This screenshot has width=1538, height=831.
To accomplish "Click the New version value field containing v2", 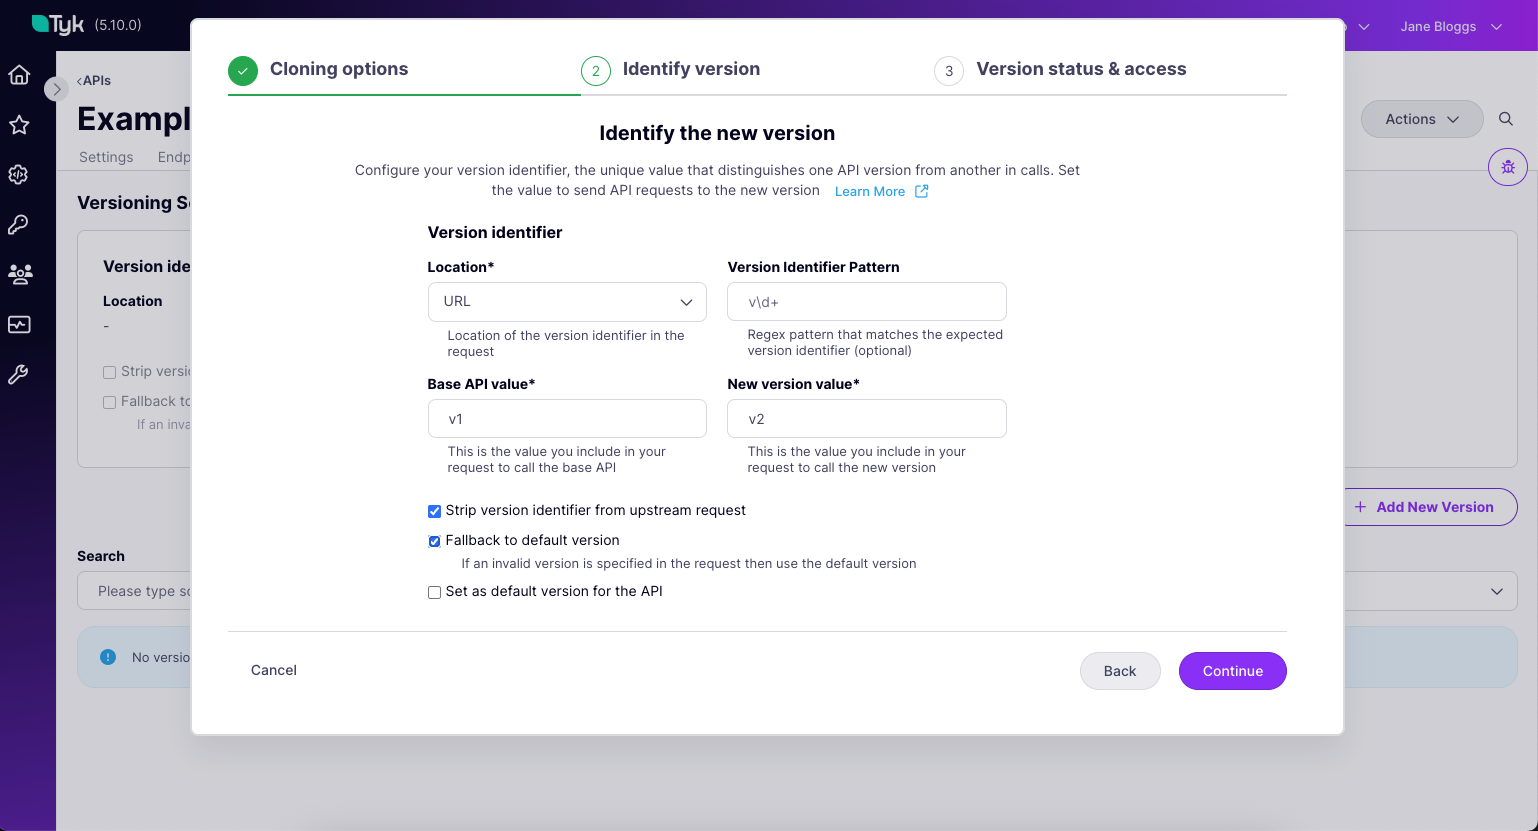I will pos(867,418).
